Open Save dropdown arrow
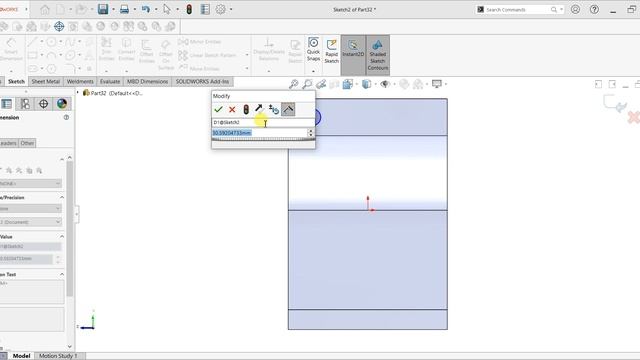This screenshot has width=640, height=360. click(x=113, y=9)
